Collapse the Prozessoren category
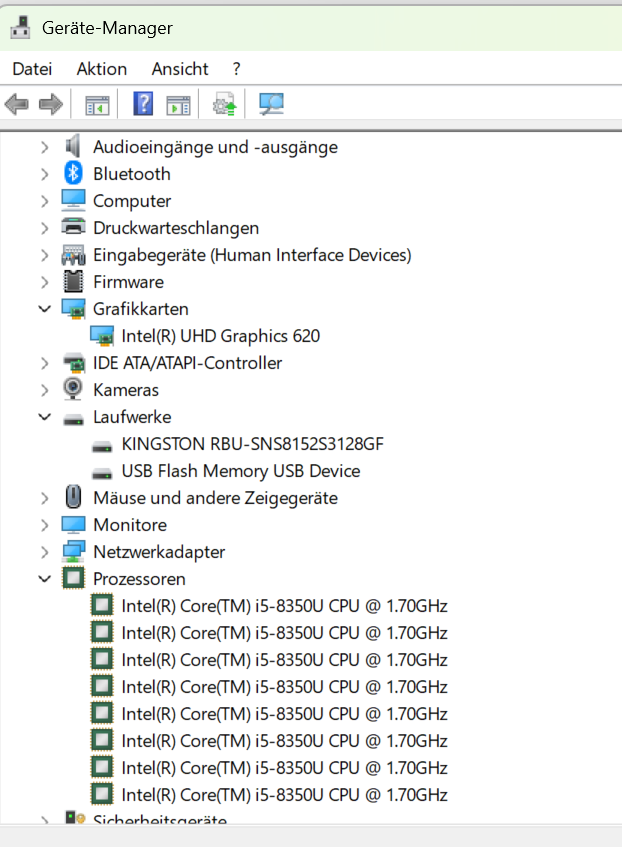 (44, 579)
